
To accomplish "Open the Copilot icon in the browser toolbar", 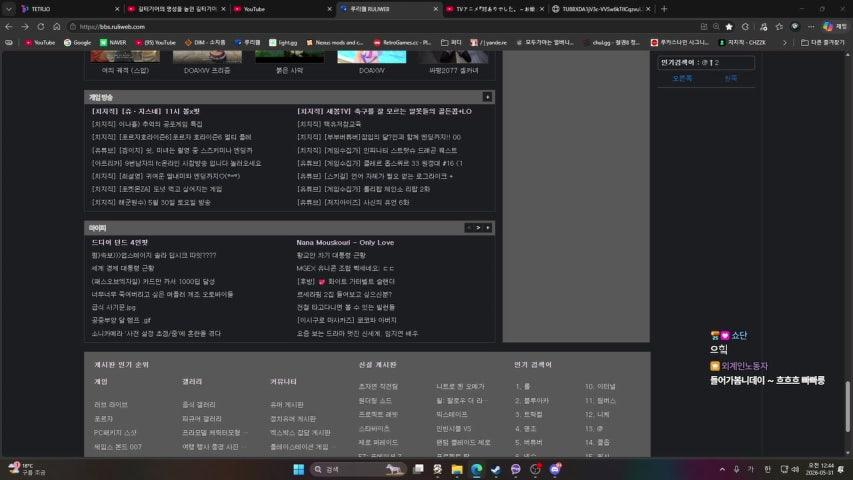I will point(827,26).
